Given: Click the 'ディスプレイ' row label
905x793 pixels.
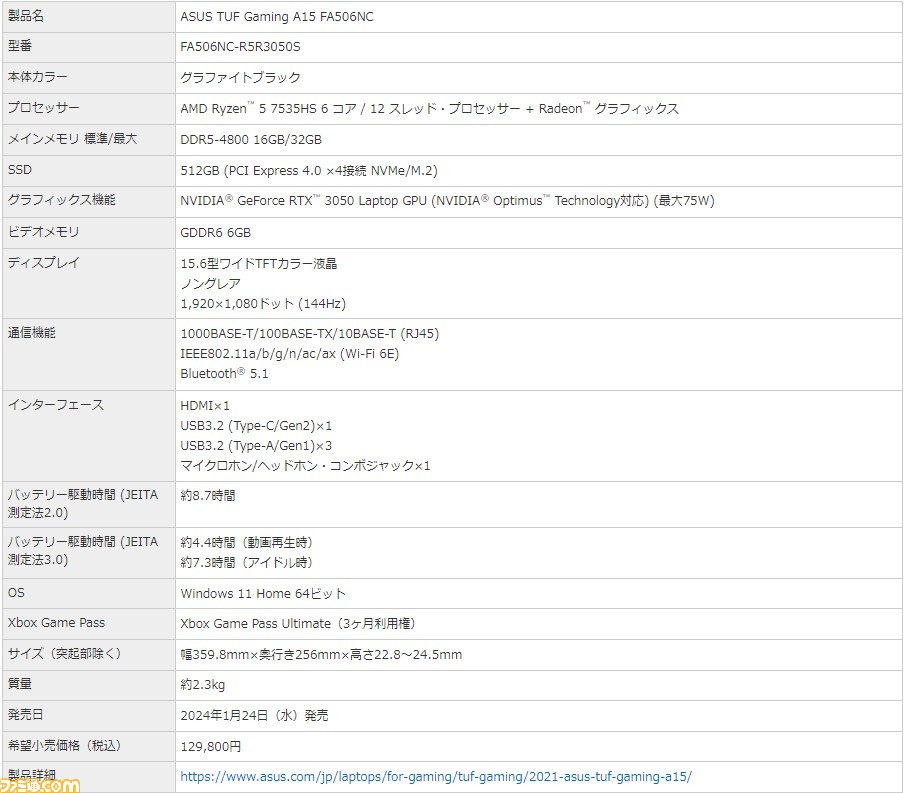Looking at the screenshot, I should pos(43,263).
